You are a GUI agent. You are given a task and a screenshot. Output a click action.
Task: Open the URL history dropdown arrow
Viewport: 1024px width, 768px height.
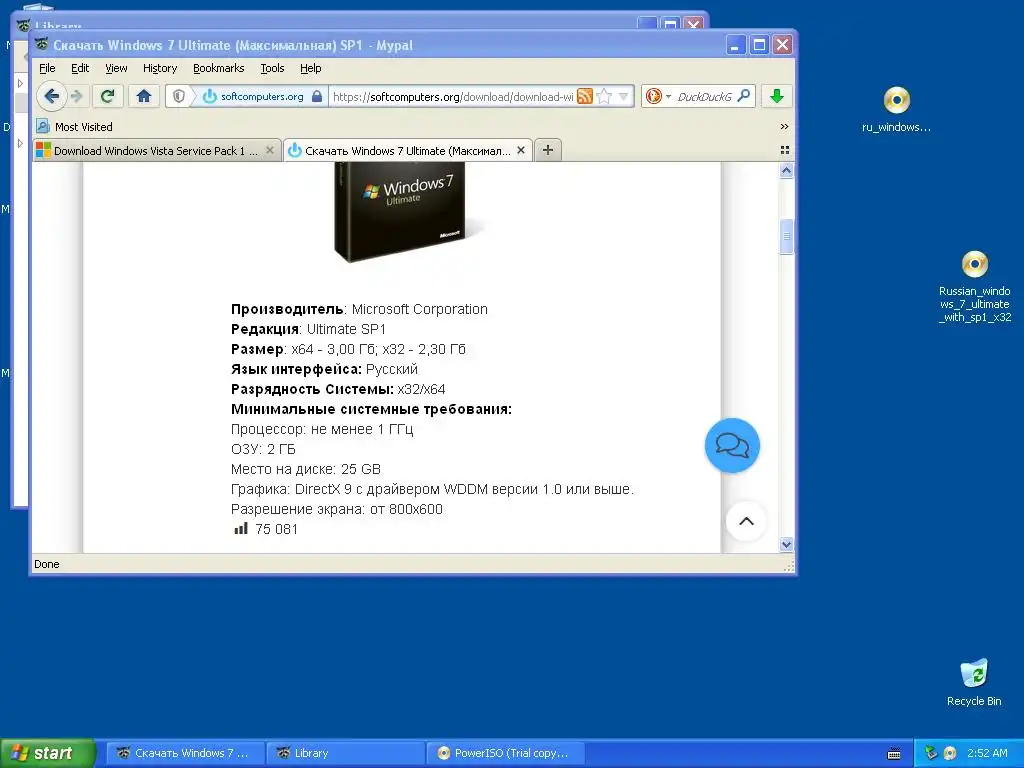tap(624, 97)
